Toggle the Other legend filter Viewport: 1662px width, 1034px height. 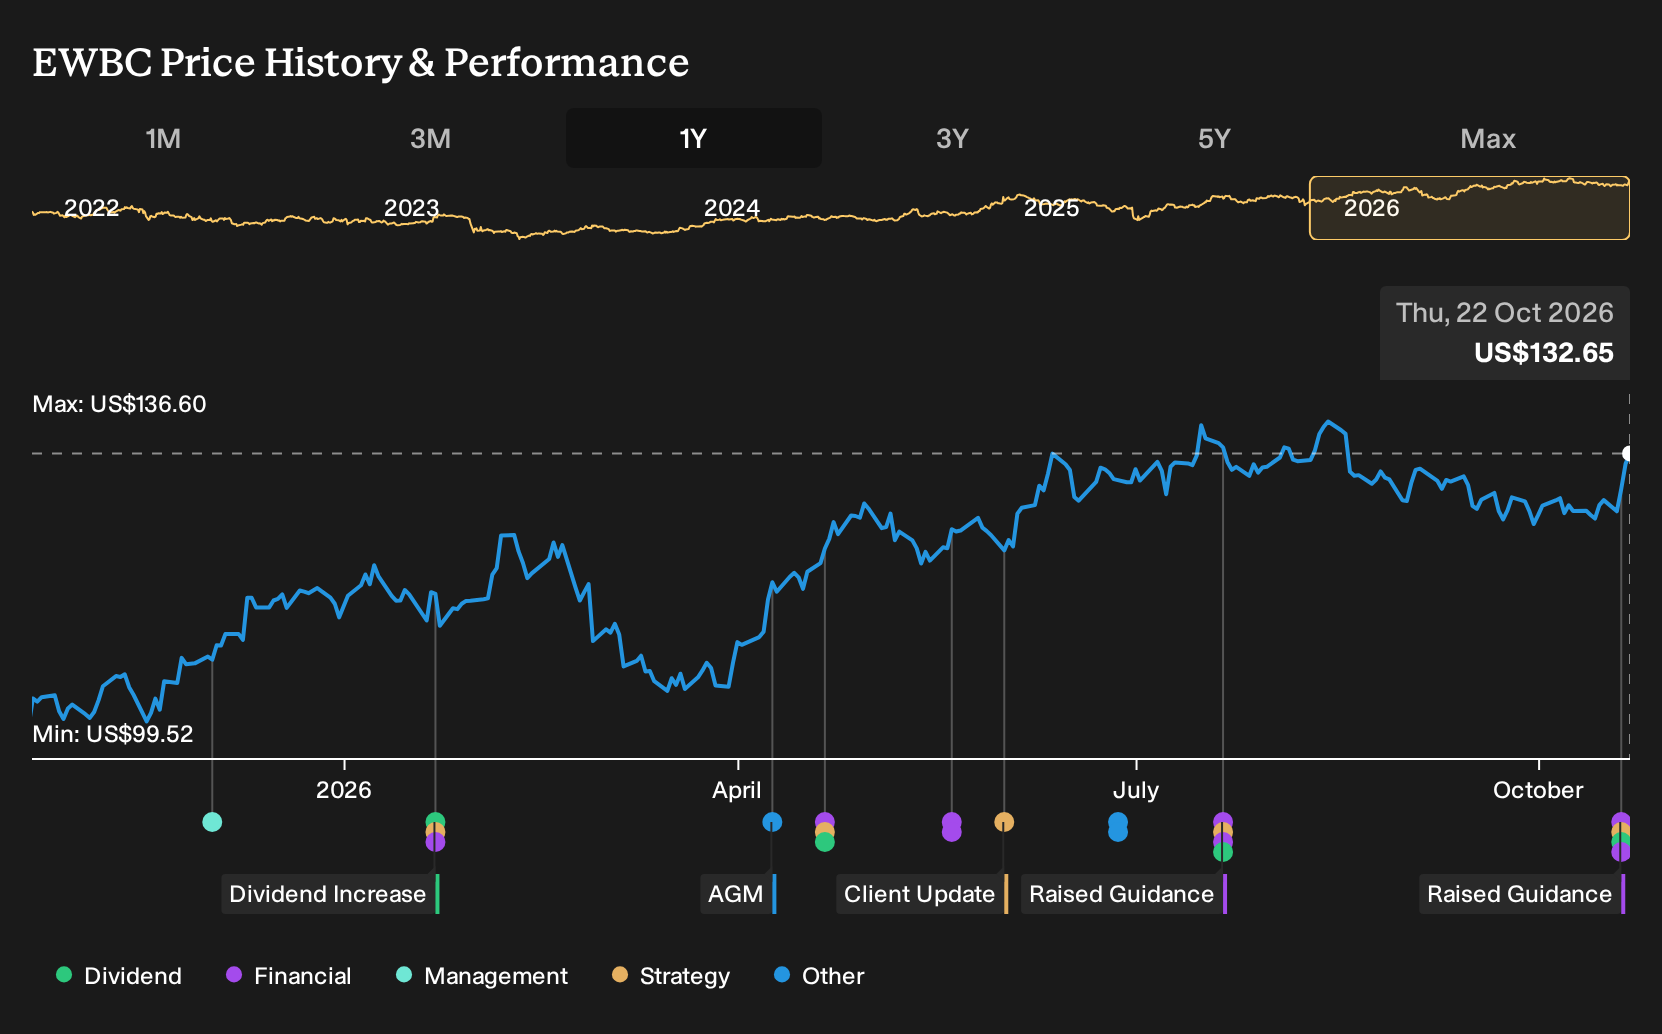(819, 976)
